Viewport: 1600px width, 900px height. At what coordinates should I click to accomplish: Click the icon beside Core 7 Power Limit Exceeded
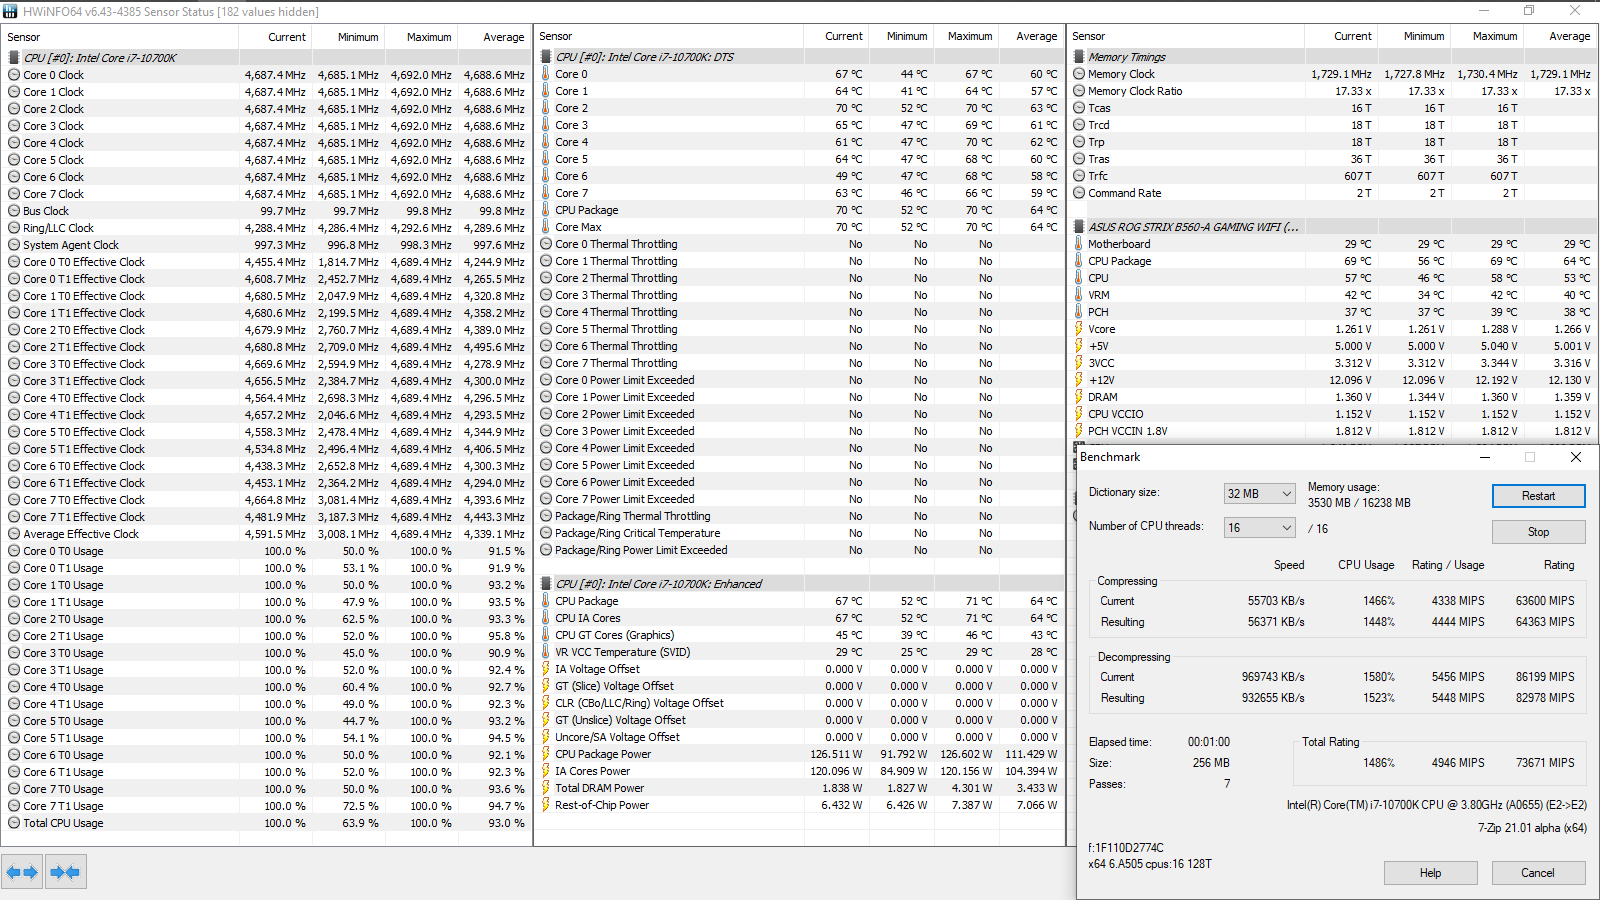point(546,499)
